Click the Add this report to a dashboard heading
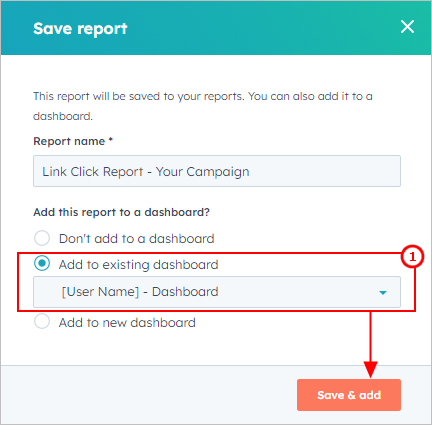The height and width of the screenshot is (425, 432). [122, 212]
